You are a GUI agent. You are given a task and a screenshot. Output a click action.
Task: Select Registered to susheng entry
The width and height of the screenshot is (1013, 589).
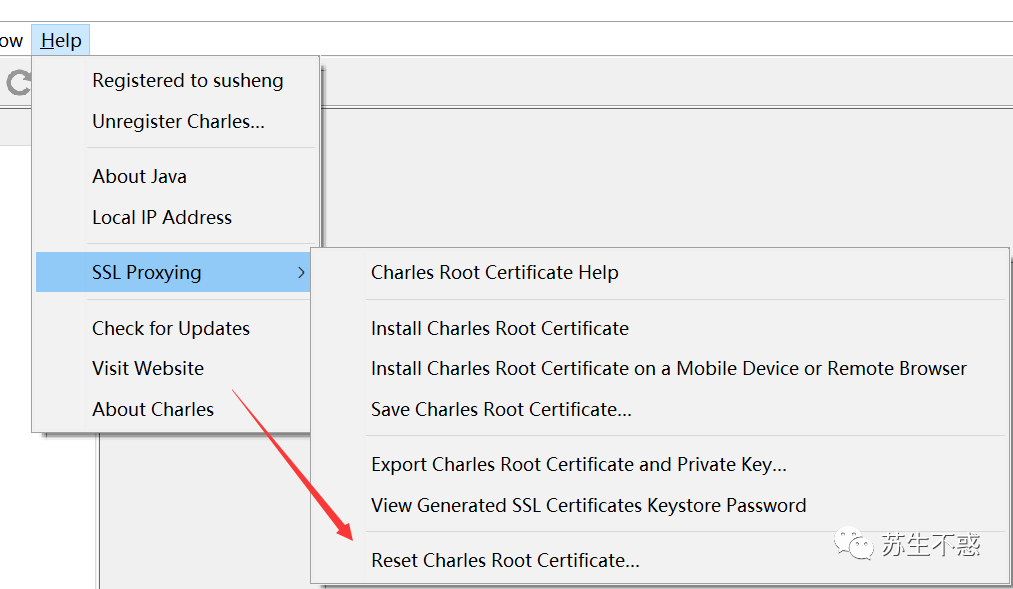coord(187,81)
